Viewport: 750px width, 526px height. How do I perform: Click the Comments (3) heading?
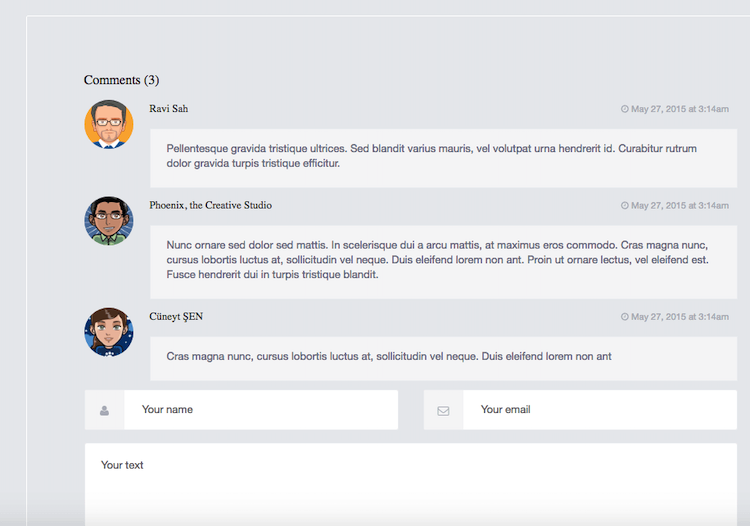pos(121,80)
